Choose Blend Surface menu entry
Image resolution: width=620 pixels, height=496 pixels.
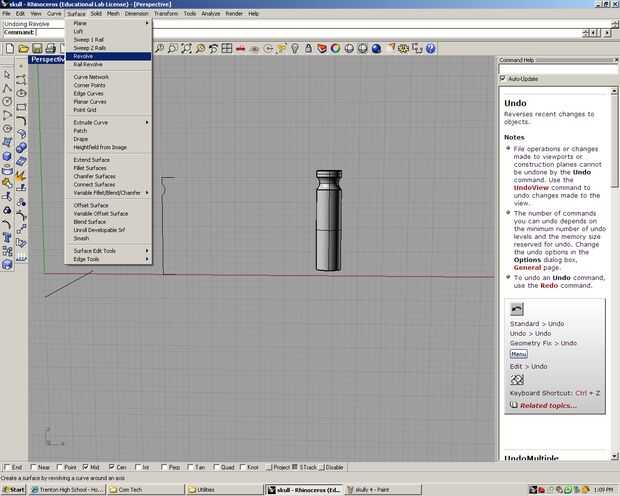(108, 222)
